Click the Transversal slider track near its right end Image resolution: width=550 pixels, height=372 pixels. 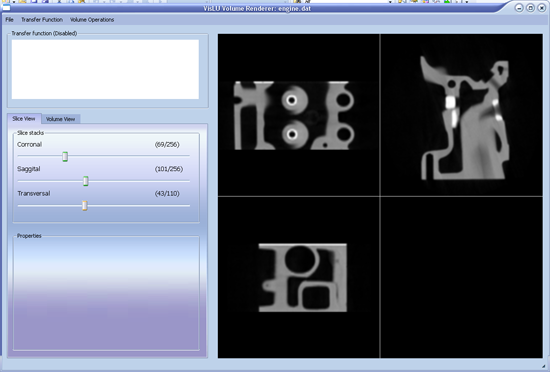[x=182, y=205]
